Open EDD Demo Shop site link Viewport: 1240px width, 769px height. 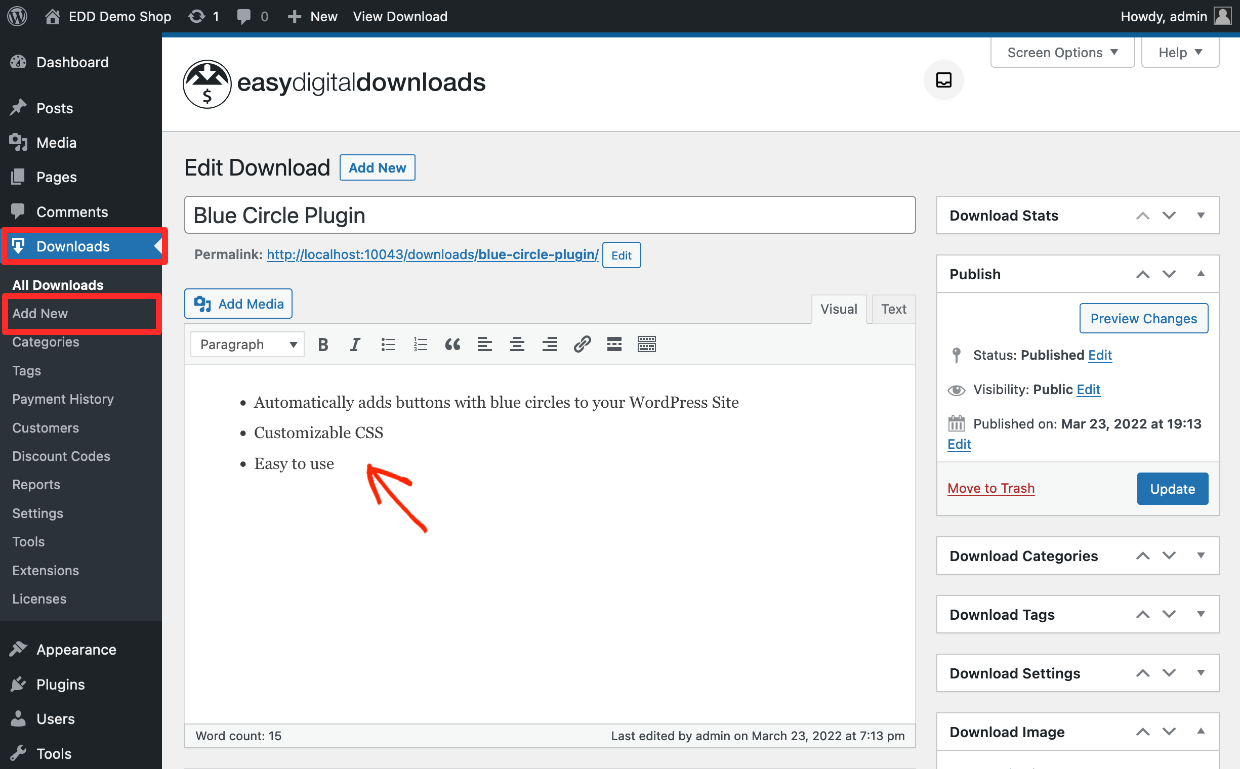point(108,16)
